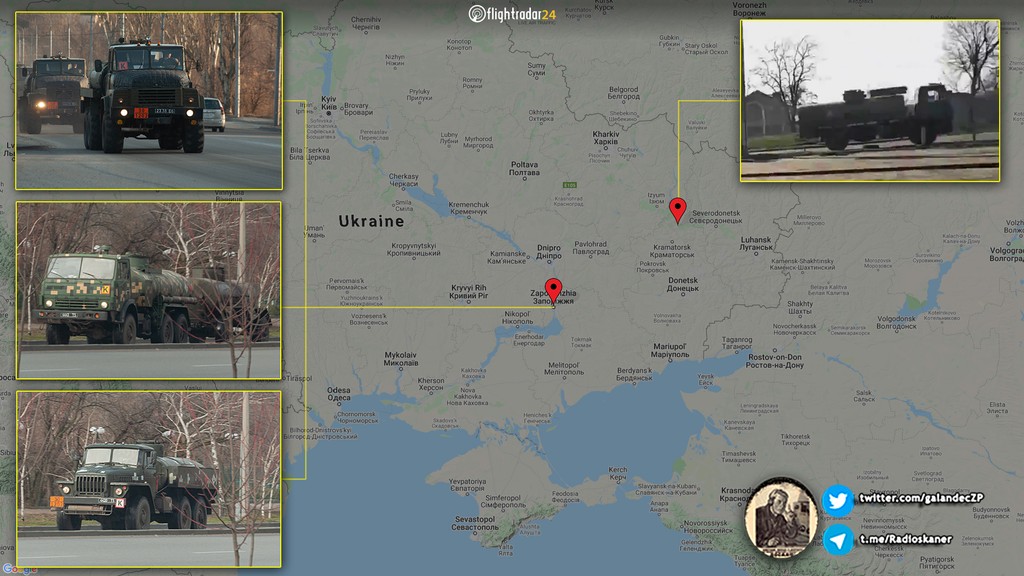Viewport: 1024px width, 576px height.
Task: Click the Odesa city label
Action: tap(339, 394)
